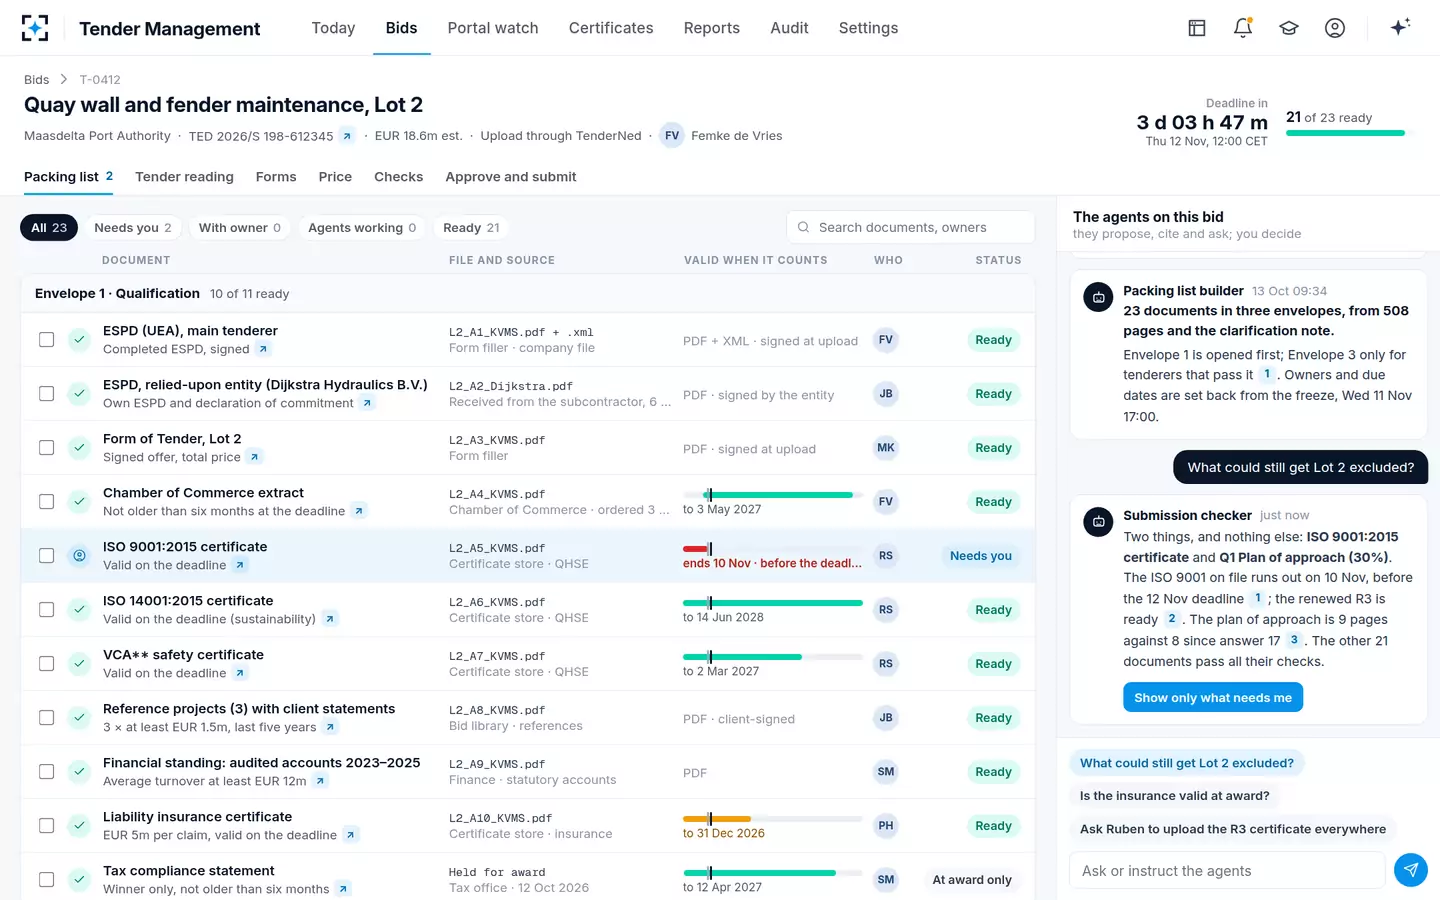Open the layout panel icon in header

tap(1196, 28)
